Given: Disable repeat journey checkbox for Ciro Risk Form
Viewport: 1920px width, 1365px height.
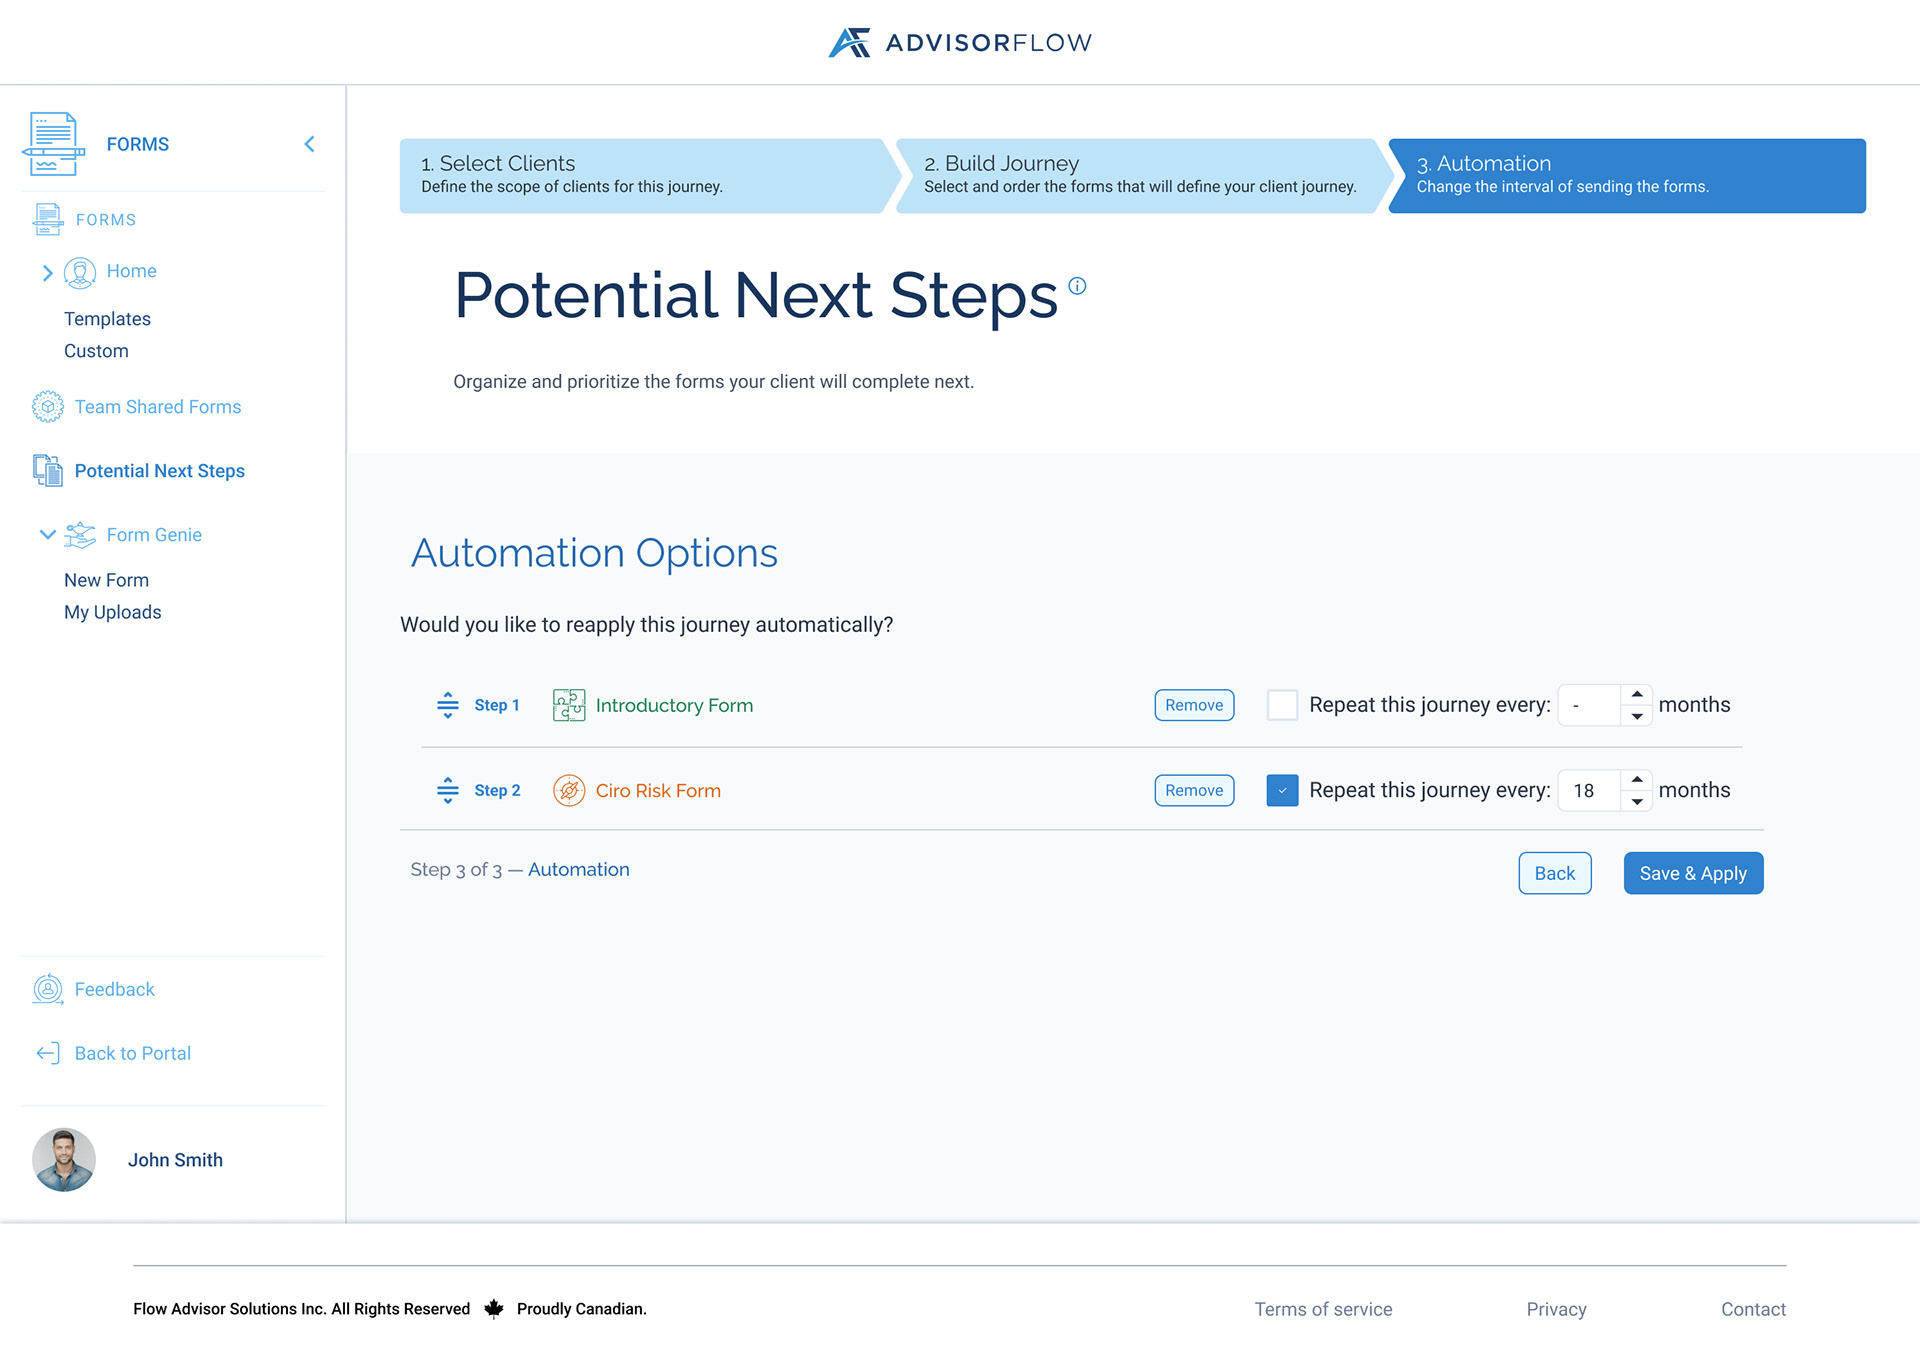Looking at the screenshot, I should pyautogui.click(x=1281, y=790).
